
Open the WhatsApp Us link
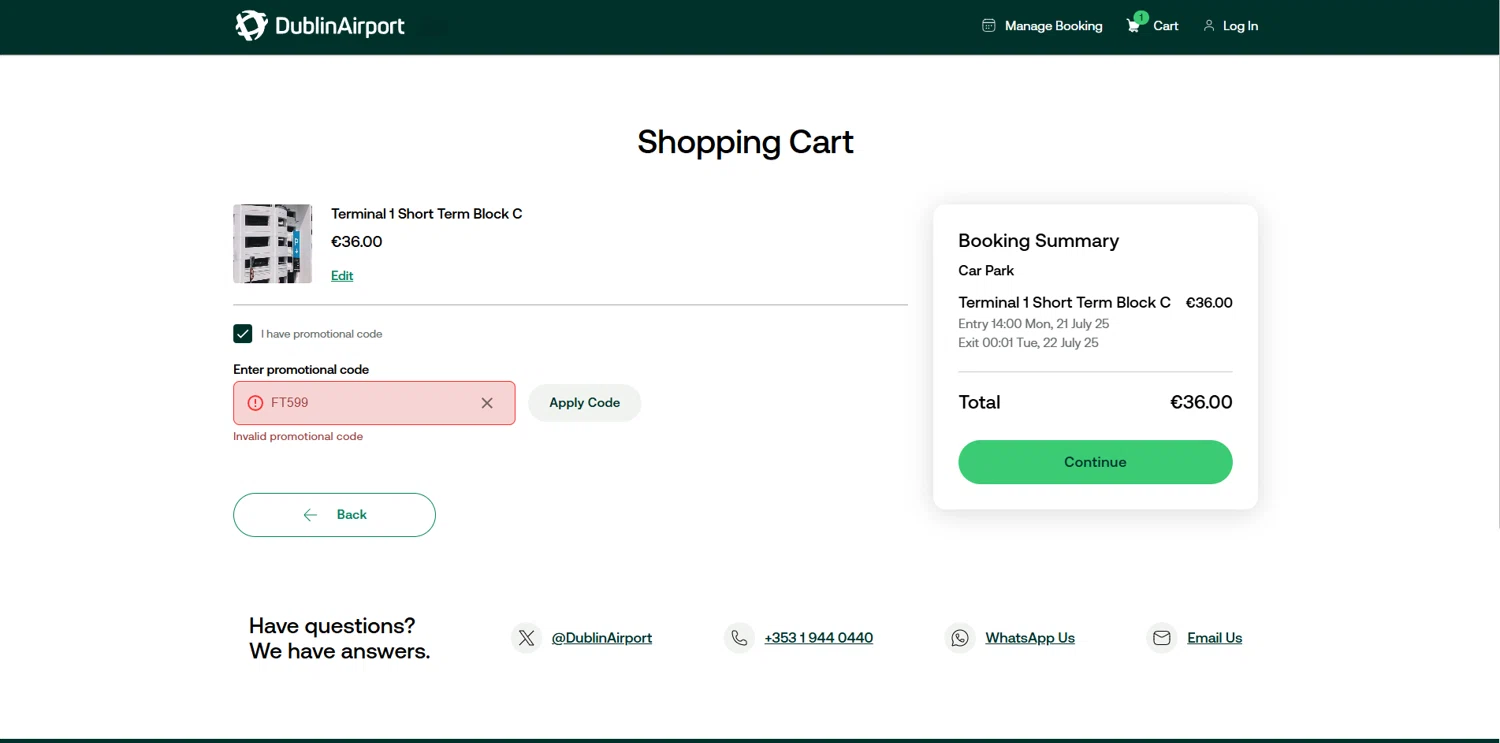(x=1030, y=638)
